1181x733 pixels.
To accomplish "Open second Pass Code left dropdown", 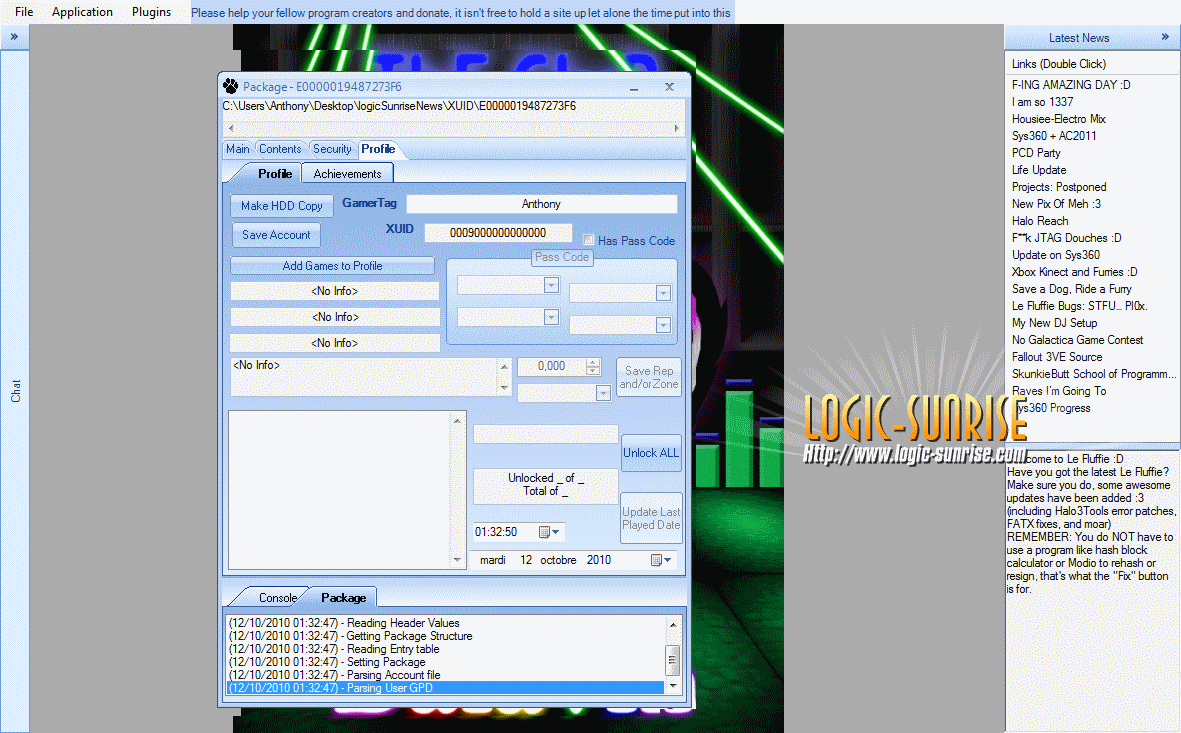I will point(551,317).
